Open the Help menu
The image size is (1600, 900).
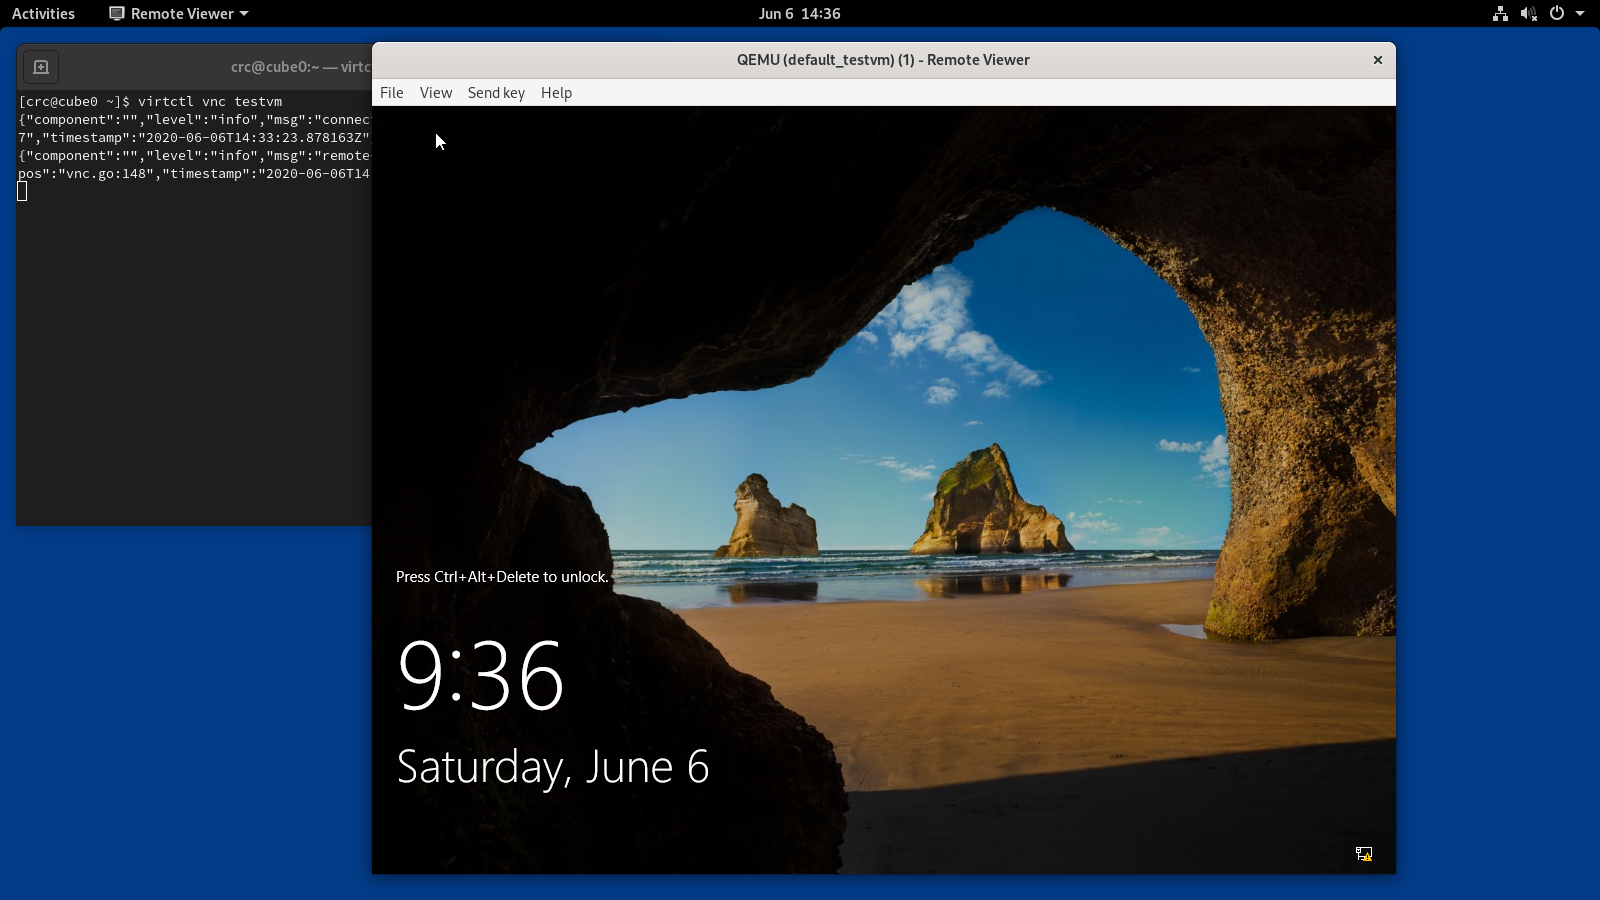tap(556, 92)
